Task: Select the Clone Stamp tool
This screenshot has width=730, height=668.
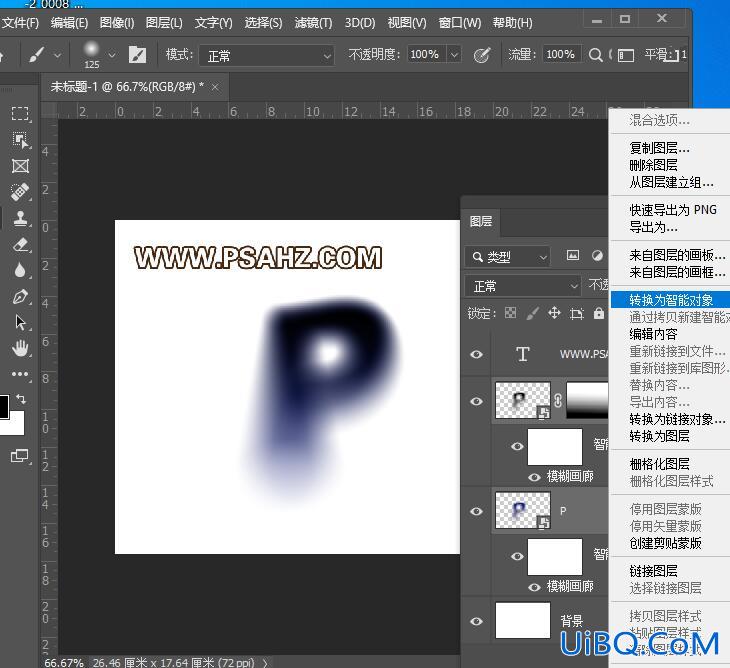Action: tap(20, 218)
